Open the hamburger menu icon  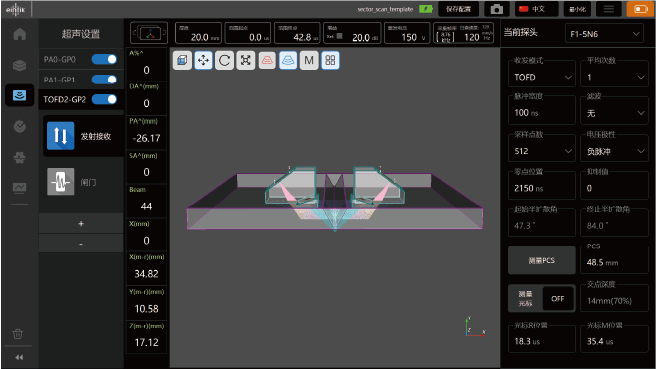coord(609,9)
